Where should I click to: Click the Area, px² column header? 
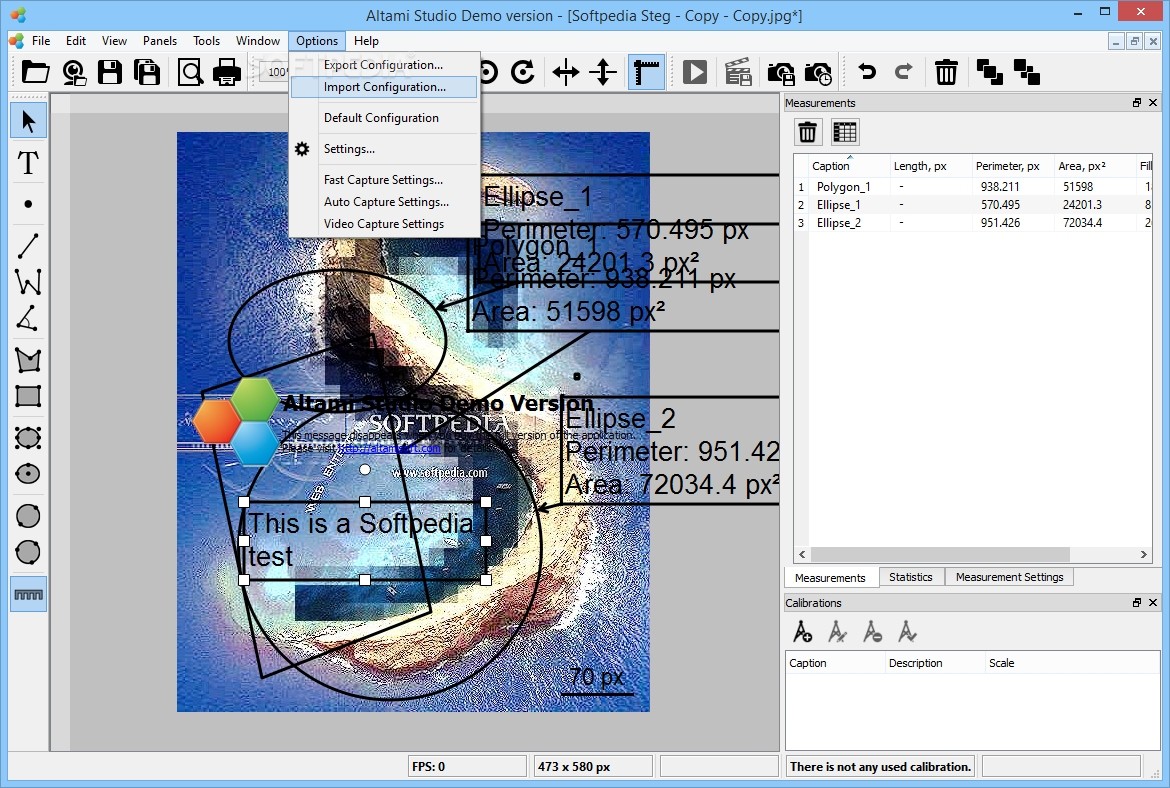(1094, 166)
